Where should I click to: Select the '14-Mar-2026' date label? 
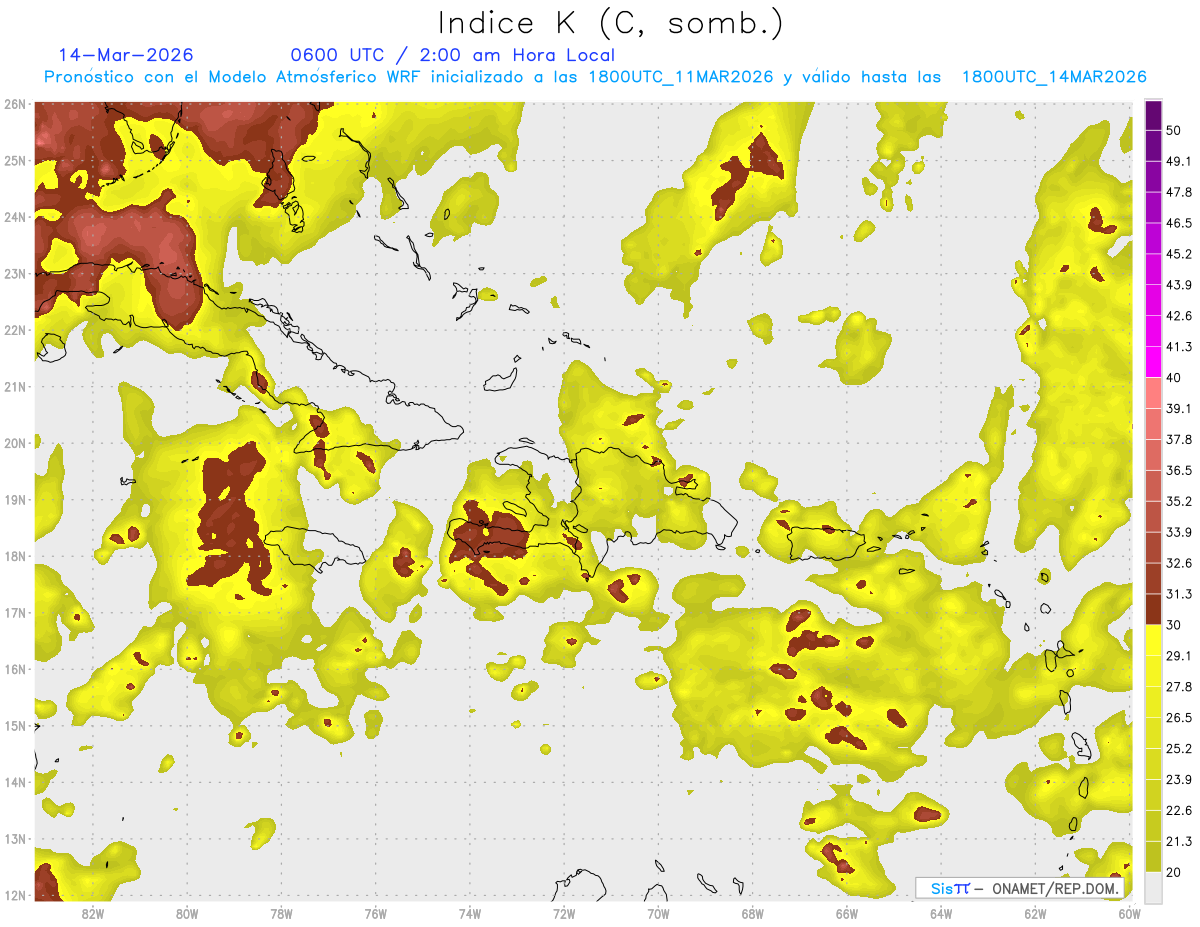tap(126, 55)
